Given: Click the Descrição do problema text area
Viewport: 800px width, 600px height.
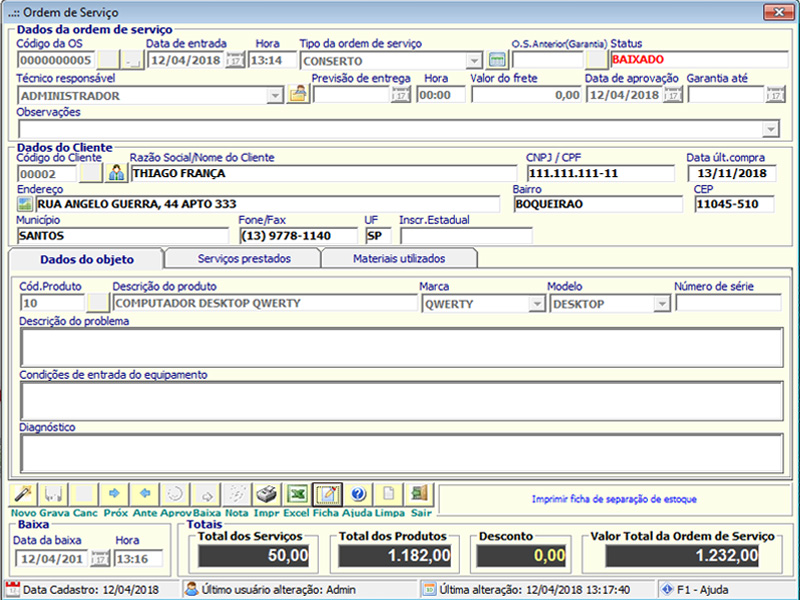Looking at the screenshot, I should click(402, 347).
